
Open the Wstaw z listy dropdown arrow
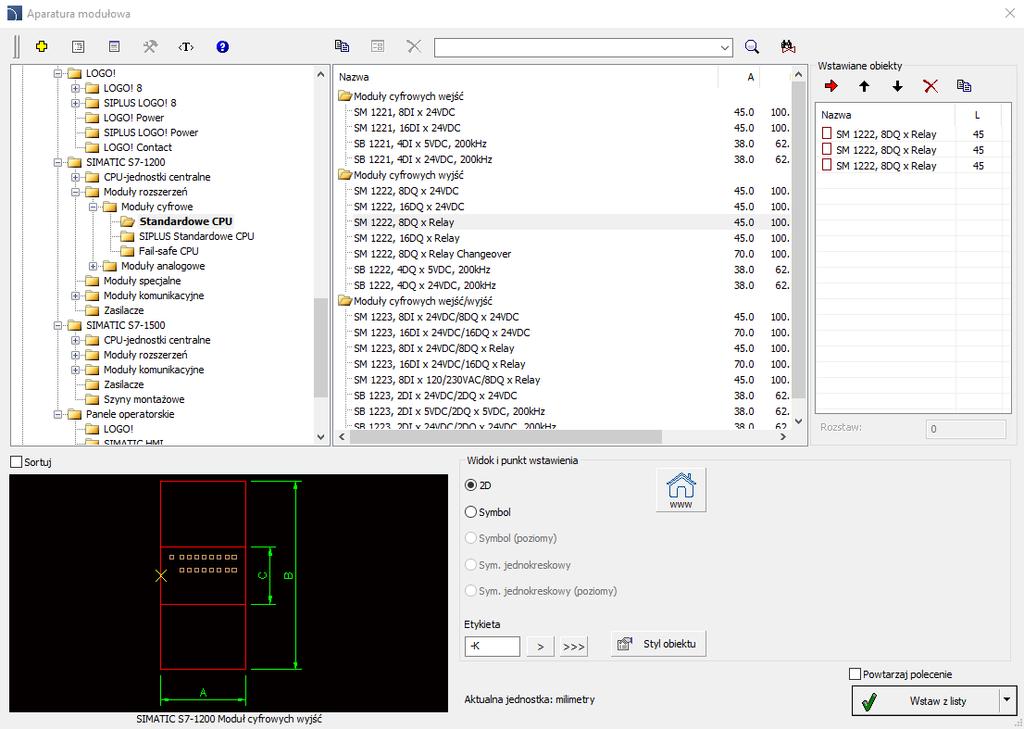coord(1006,700)
